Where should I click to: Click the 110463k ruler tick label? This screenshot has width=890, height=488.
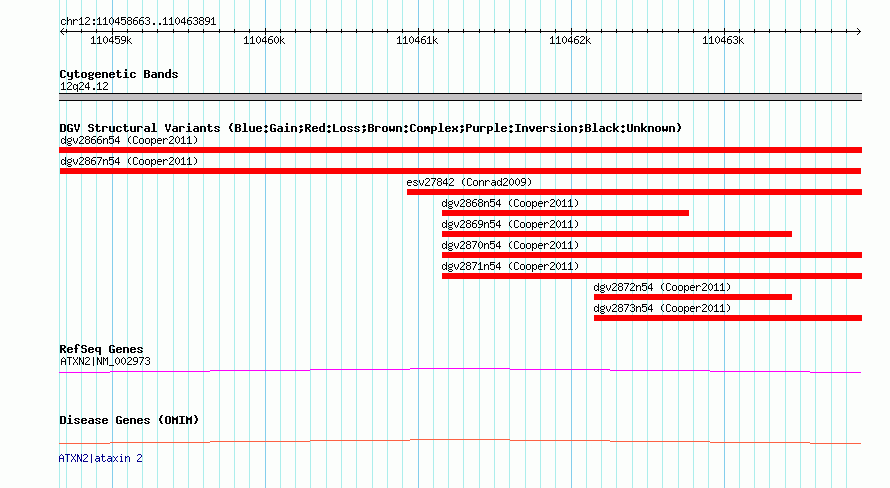tap(723, 40)
